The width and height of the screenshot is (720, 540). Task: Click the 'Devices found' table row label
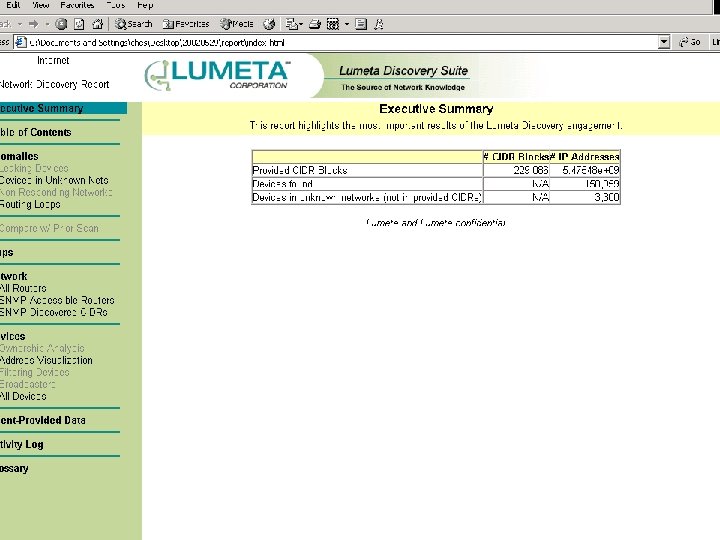point(282,184)
